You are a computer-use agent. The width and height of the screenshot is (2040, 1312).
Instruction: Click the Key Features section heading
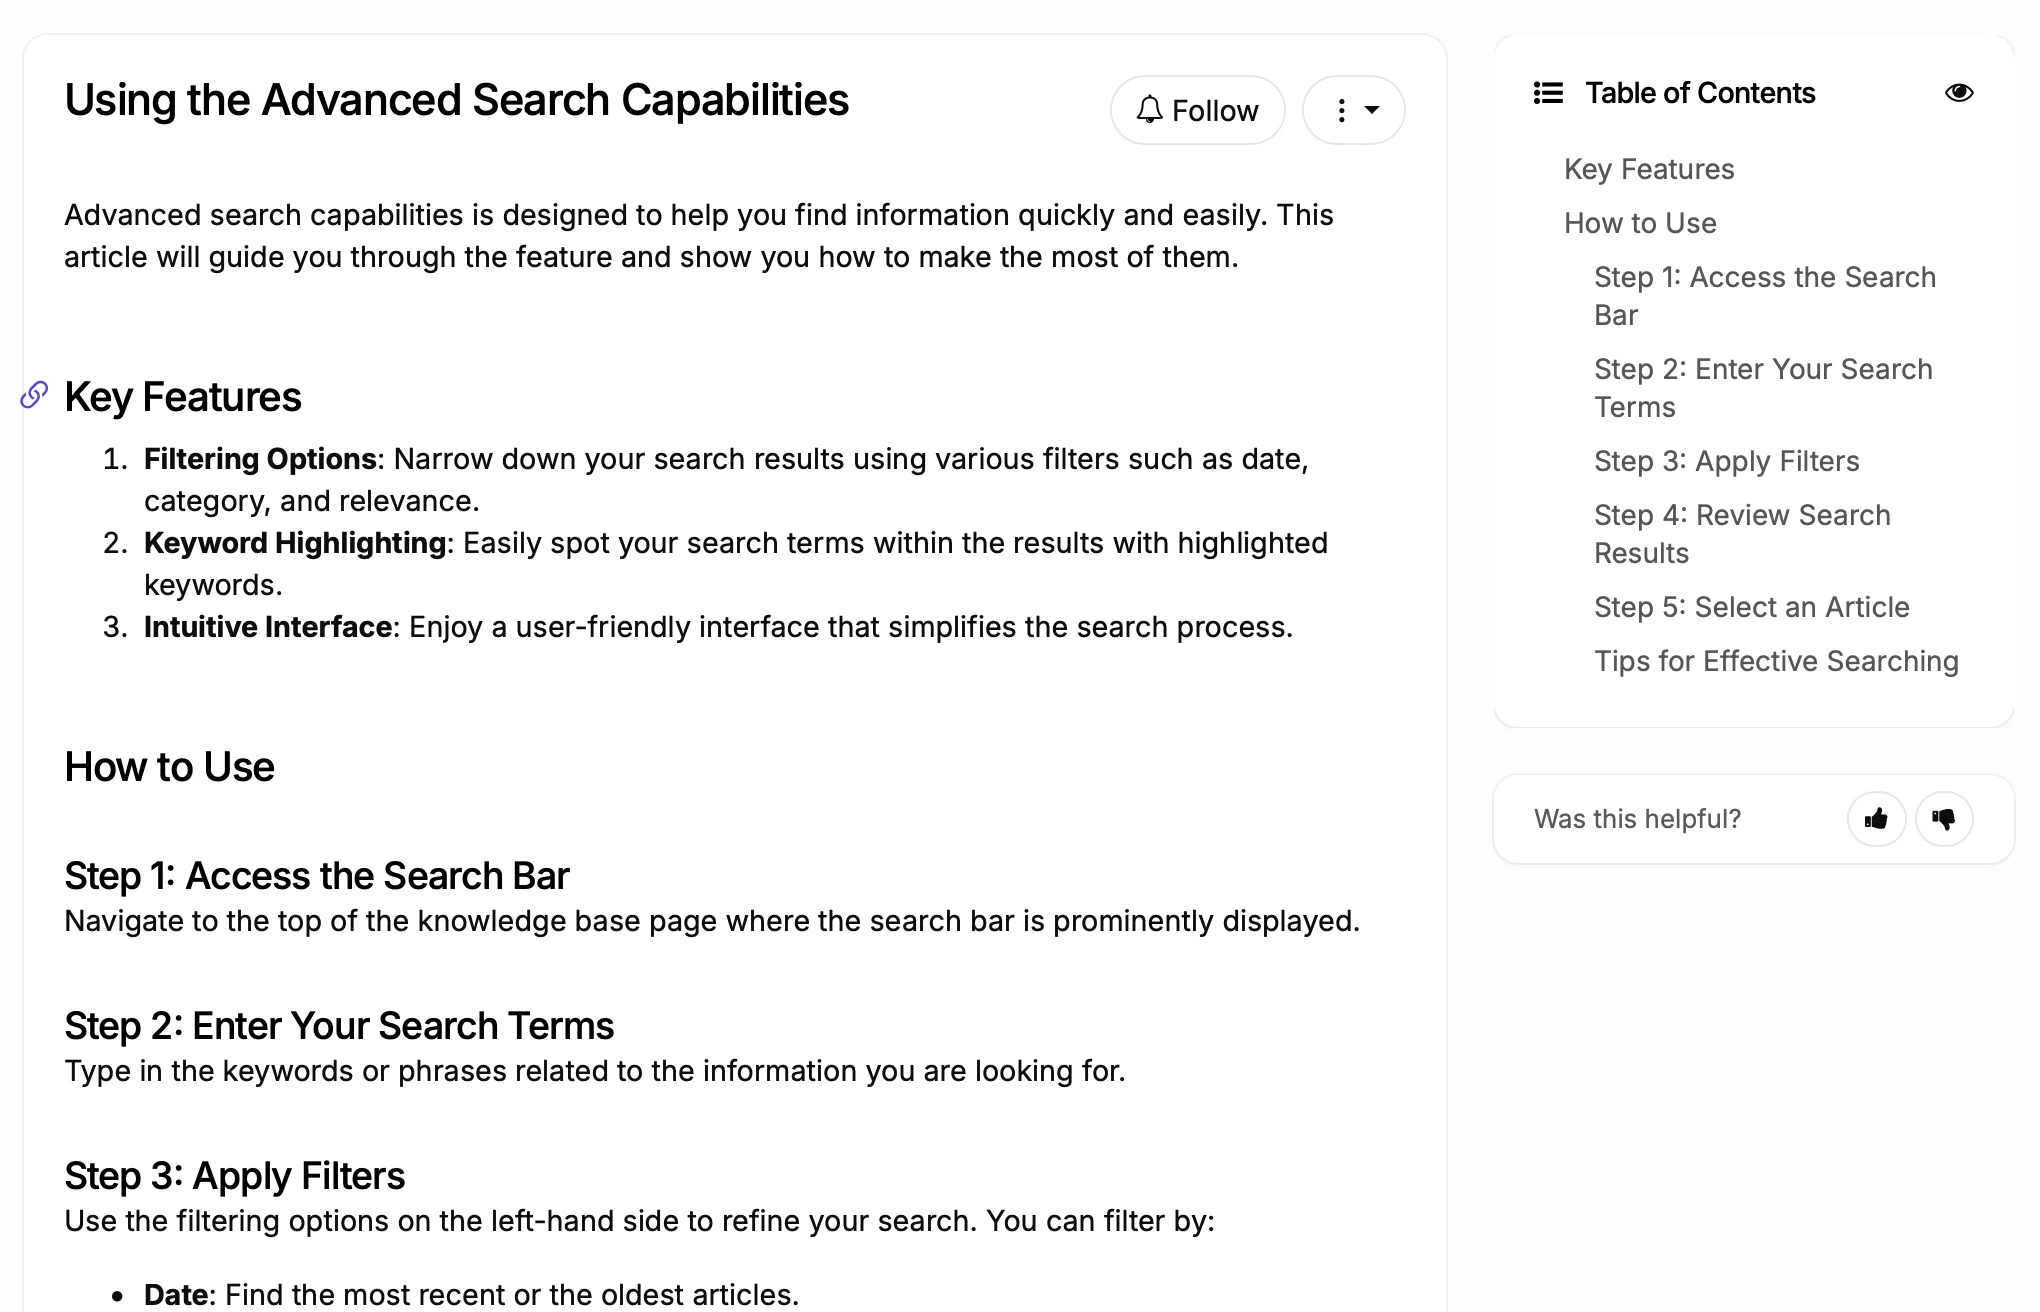182,397
